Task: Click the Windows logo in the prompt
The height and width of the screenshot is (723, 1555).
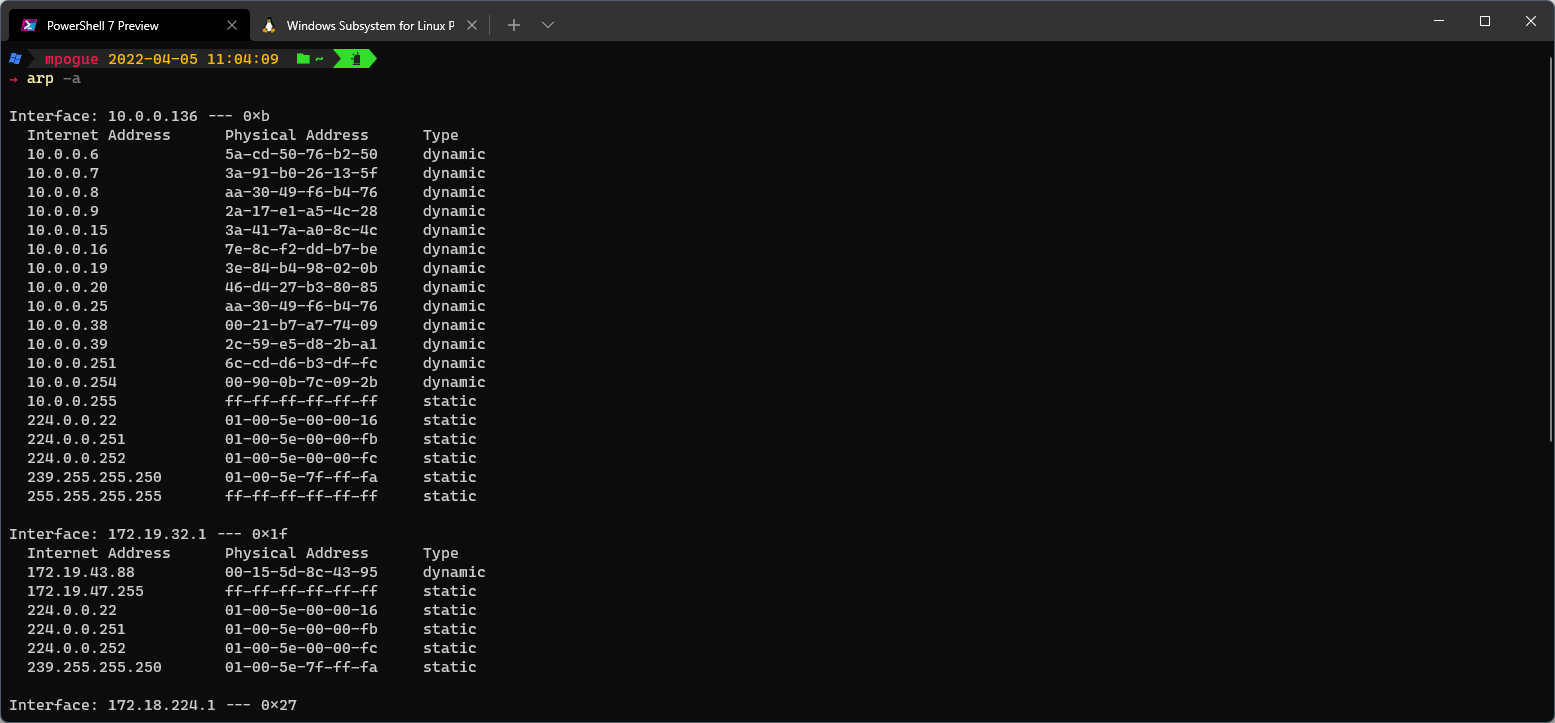Action: click(15, 59)
